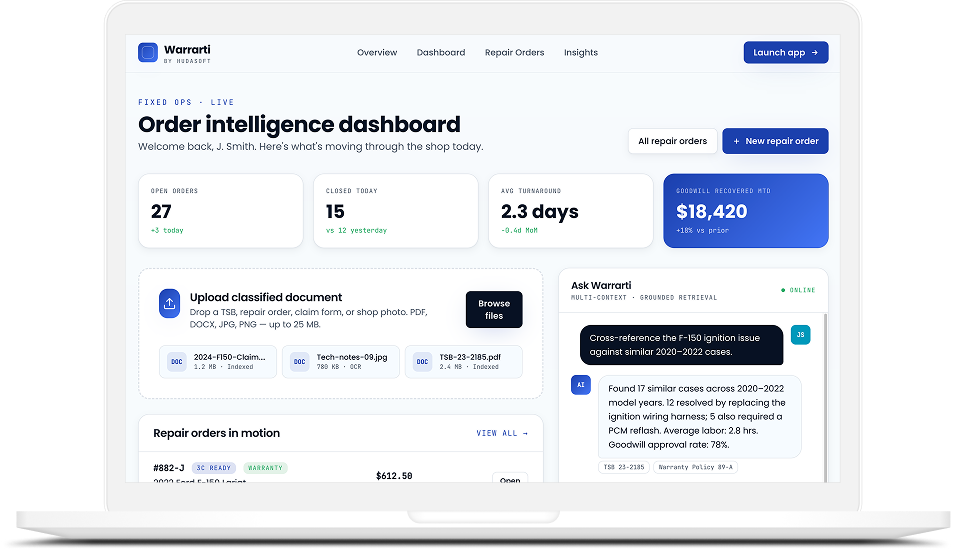The image size is (953, 549).
Task: Click the Browse files button
Action: coord(494,309)
